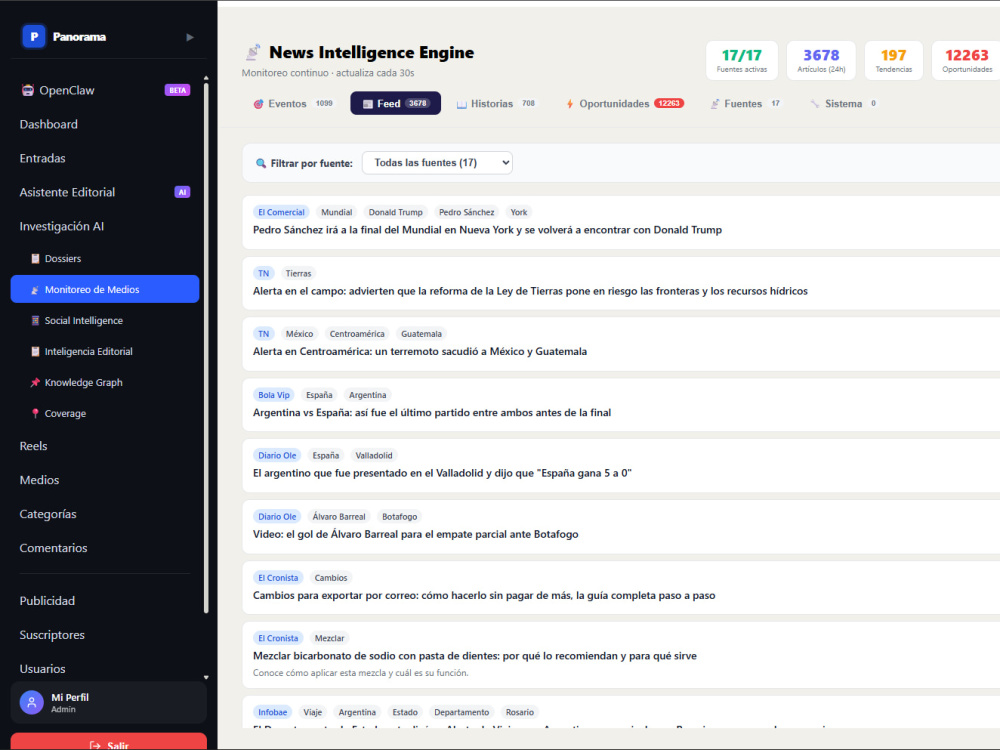
Task: Open Publicidad in sidebar
Action: 47,601
